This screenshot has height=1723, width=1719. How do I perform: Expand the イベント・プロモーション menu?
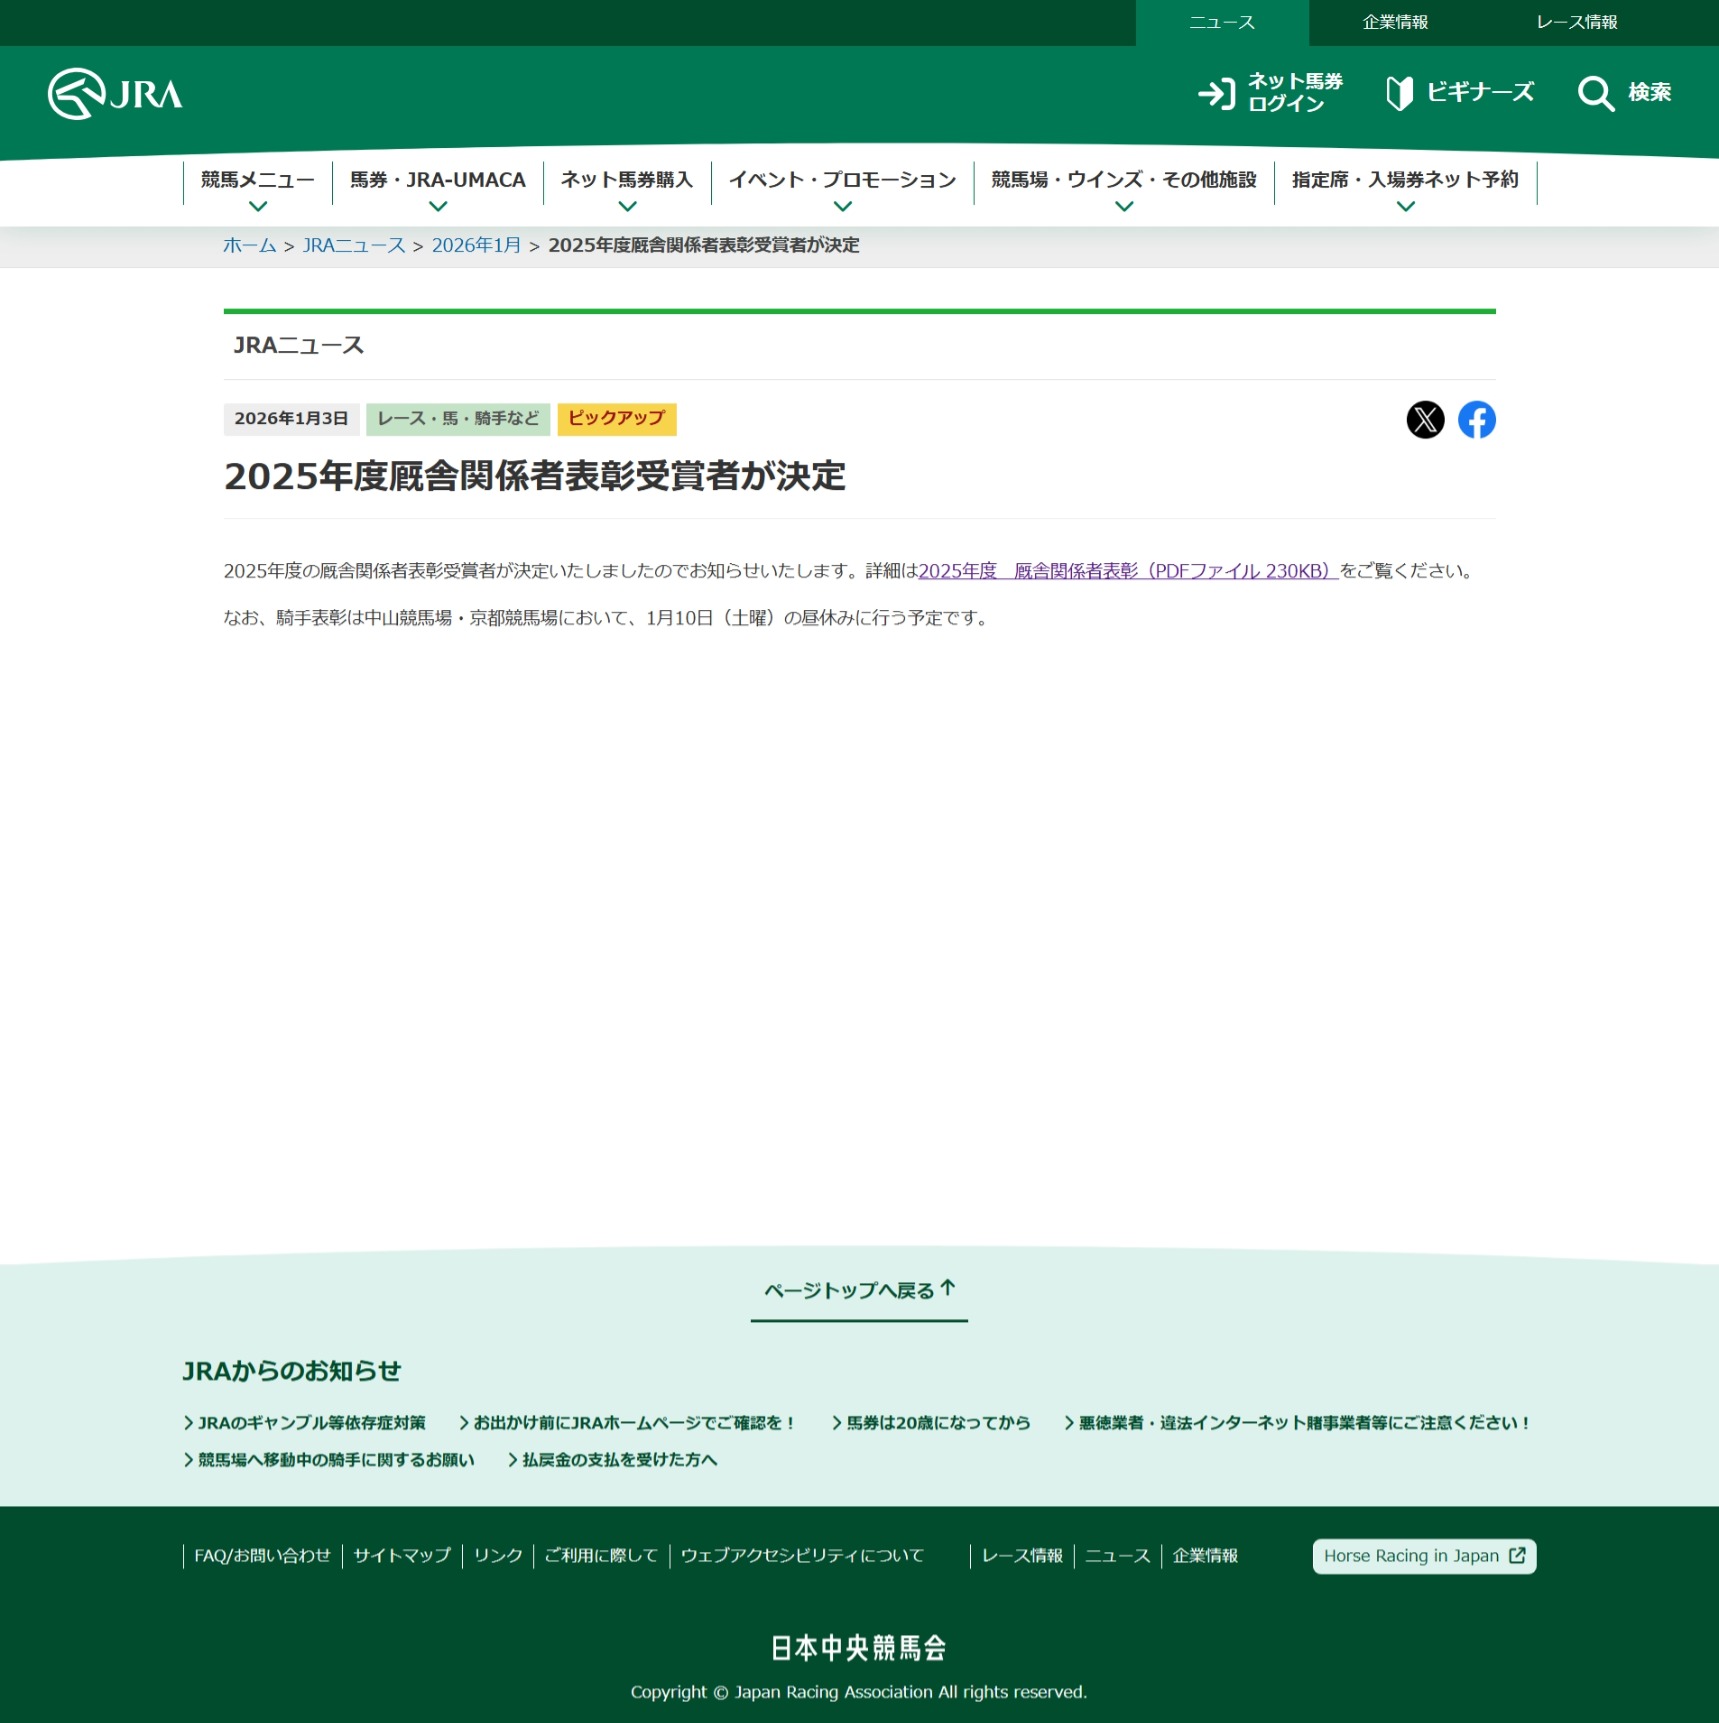pos(842,189)
